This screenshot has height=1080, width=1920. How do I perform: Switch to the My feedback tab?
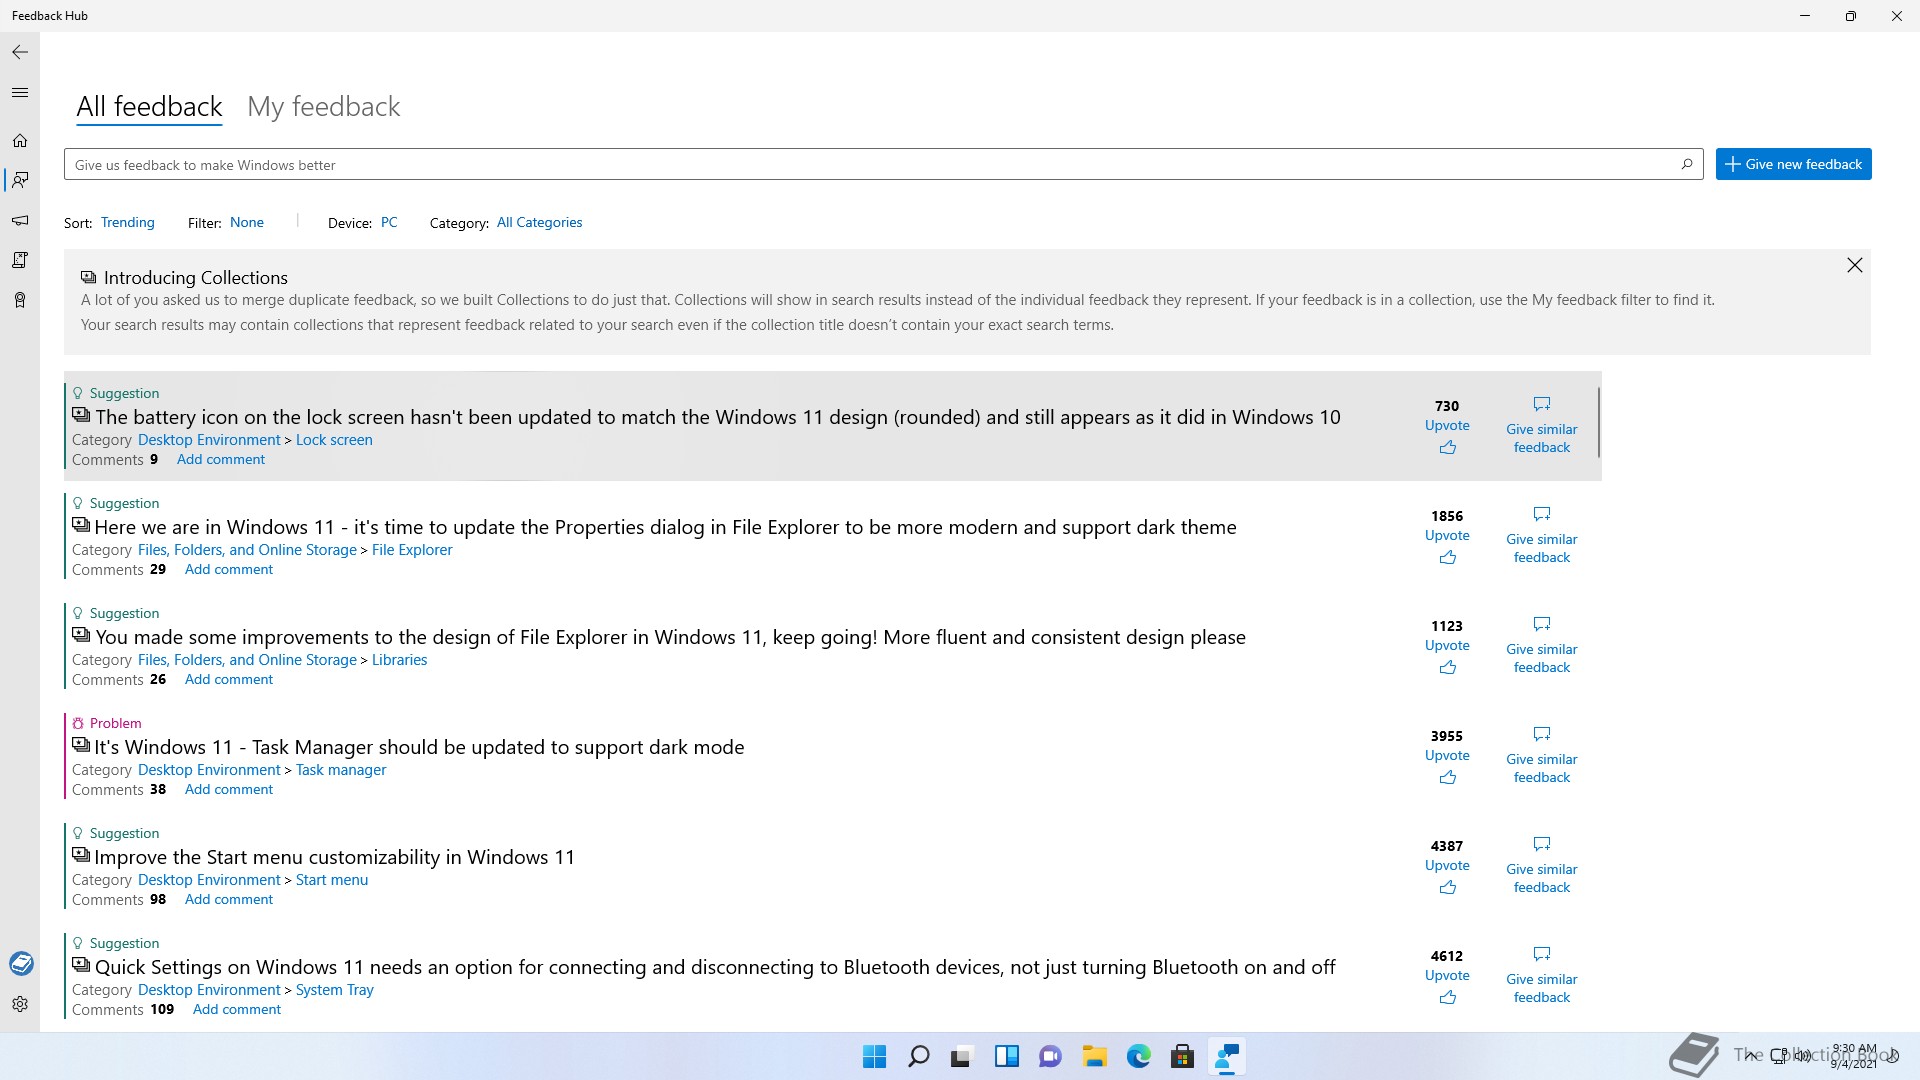click(323, 107)
